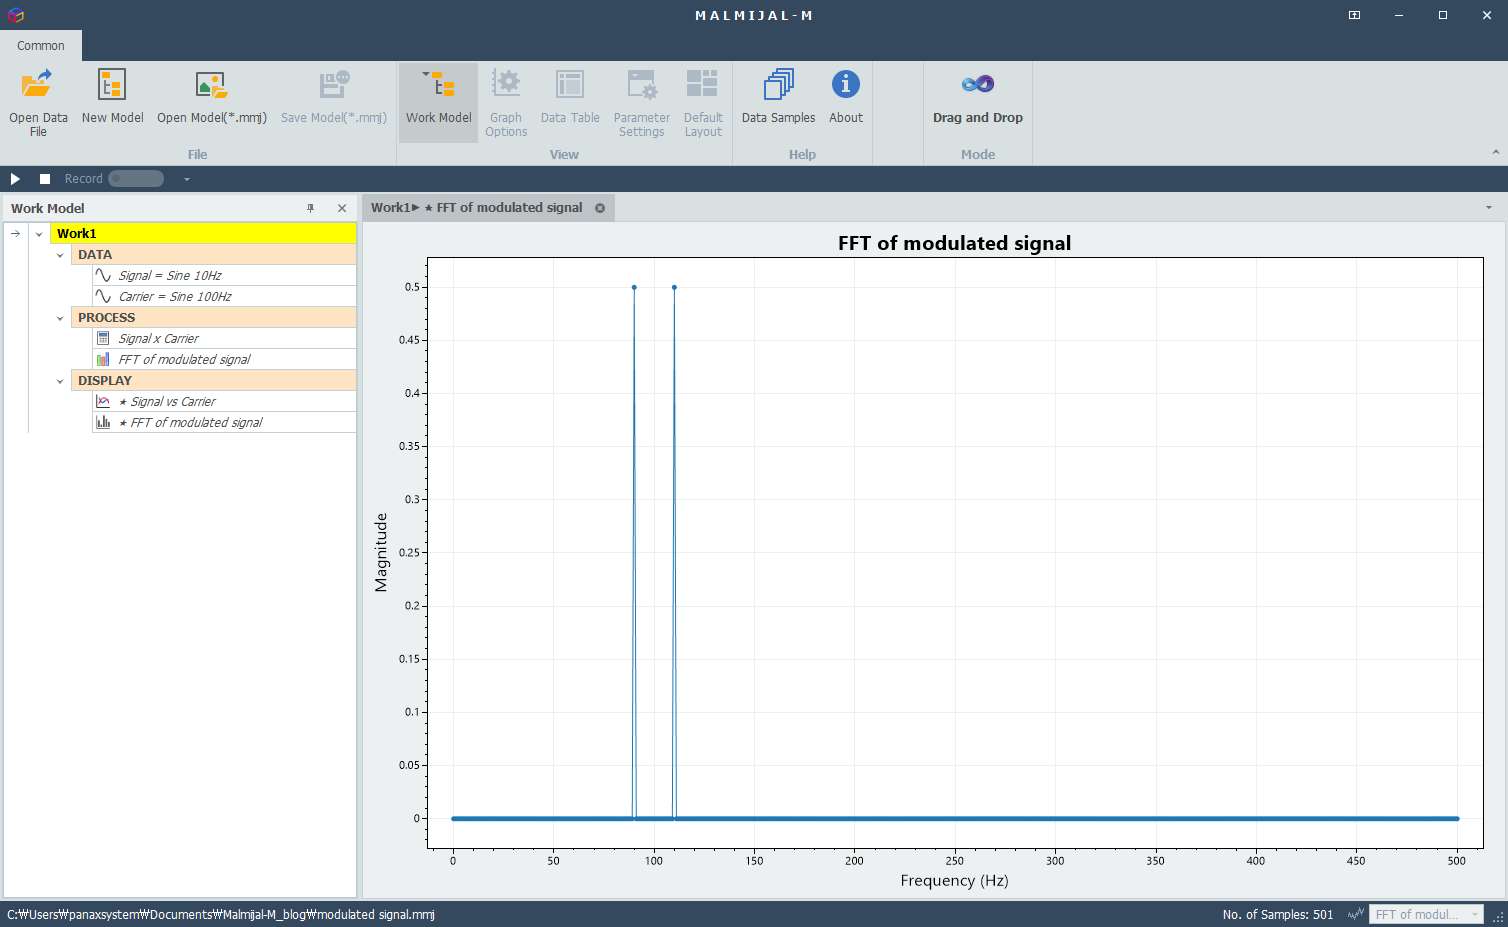Restore the Default Layout
The image size is (1508, 927).
[703, 103]
